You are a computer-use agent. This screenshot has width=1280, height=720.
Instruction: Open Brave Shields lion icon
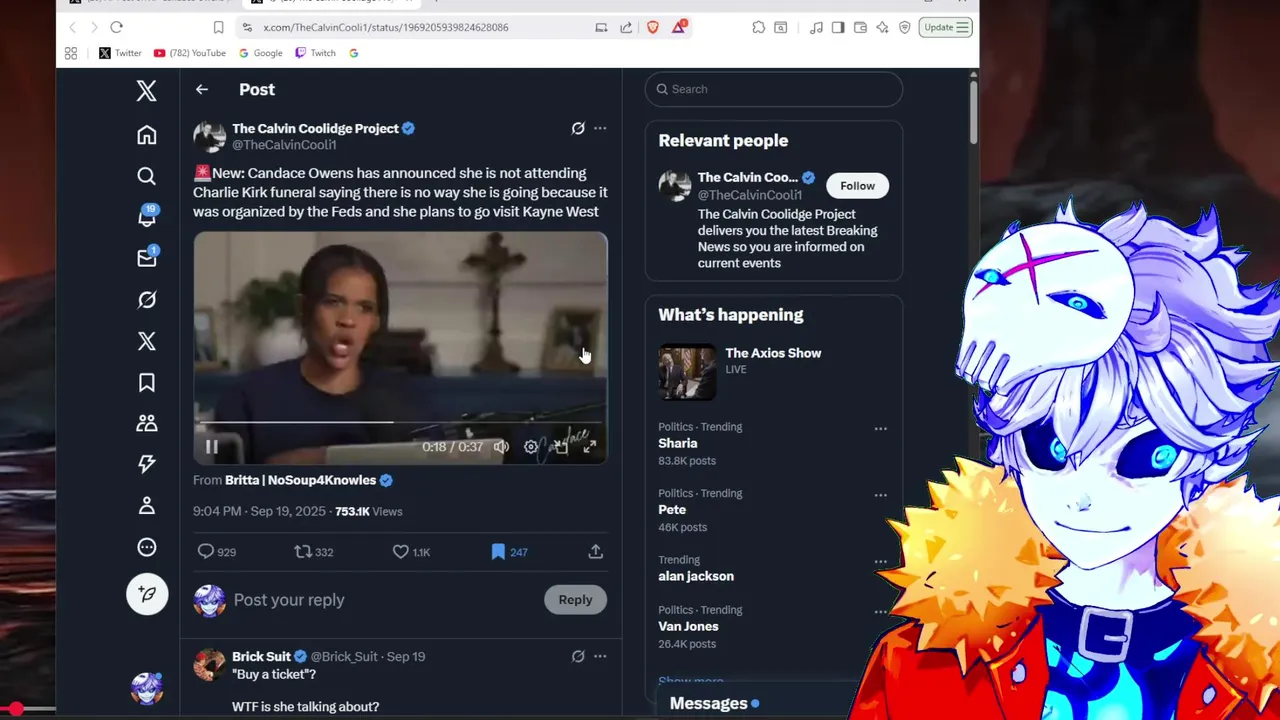click(x=653, y=27)
